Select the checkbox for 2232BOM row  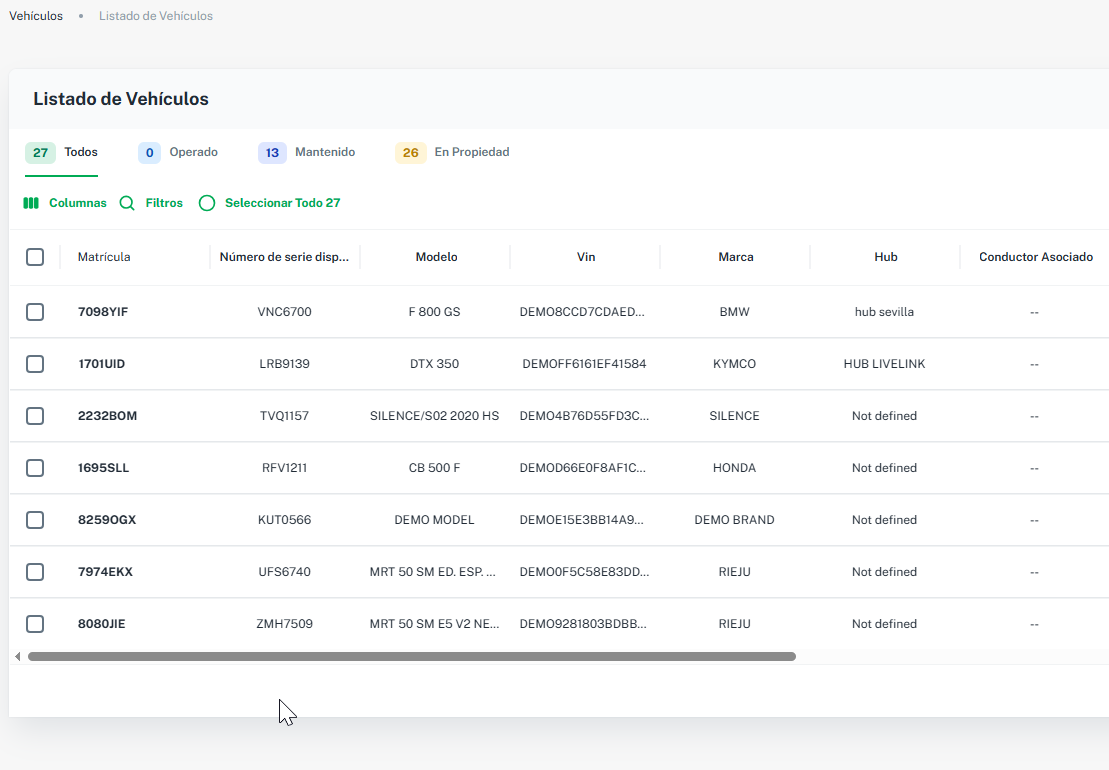click(35, 416)
